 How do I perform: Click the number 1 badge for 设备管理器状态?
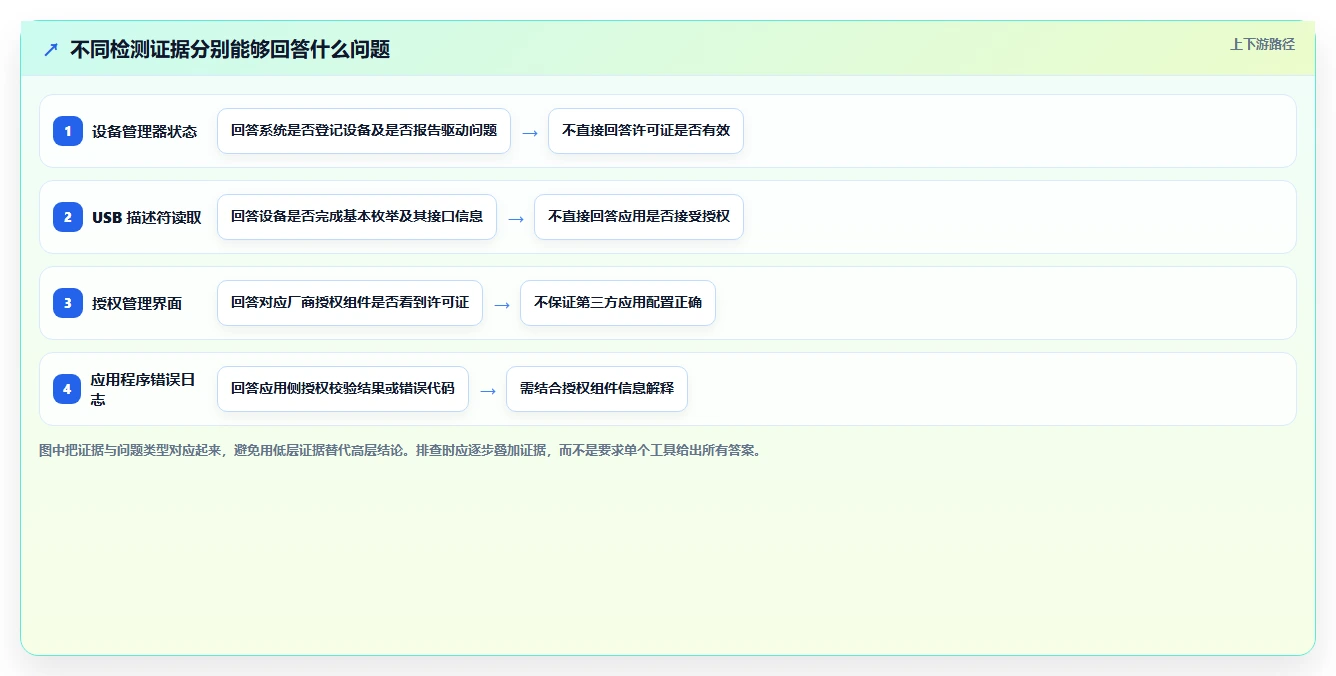coord(68,131)
